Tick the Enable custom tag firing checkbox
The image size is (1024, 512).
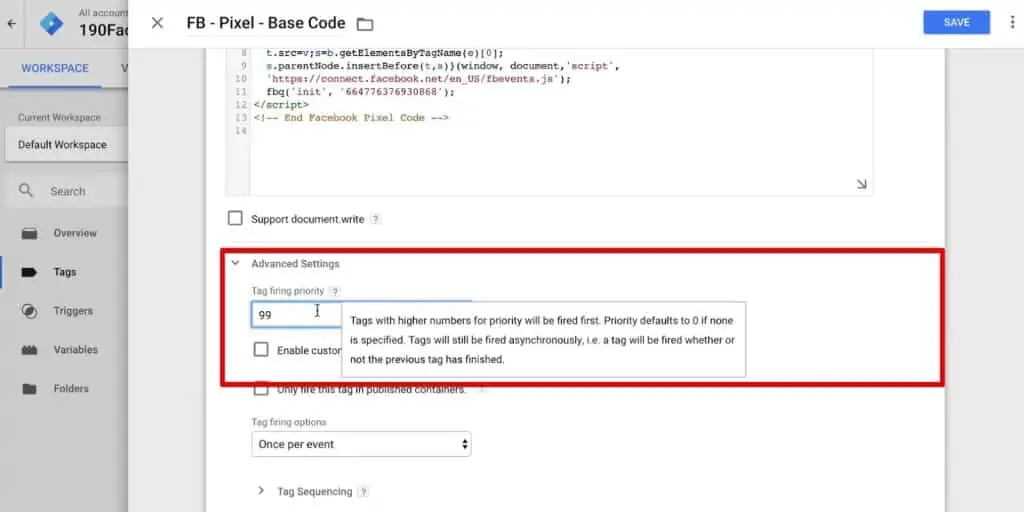coord(261,349)
